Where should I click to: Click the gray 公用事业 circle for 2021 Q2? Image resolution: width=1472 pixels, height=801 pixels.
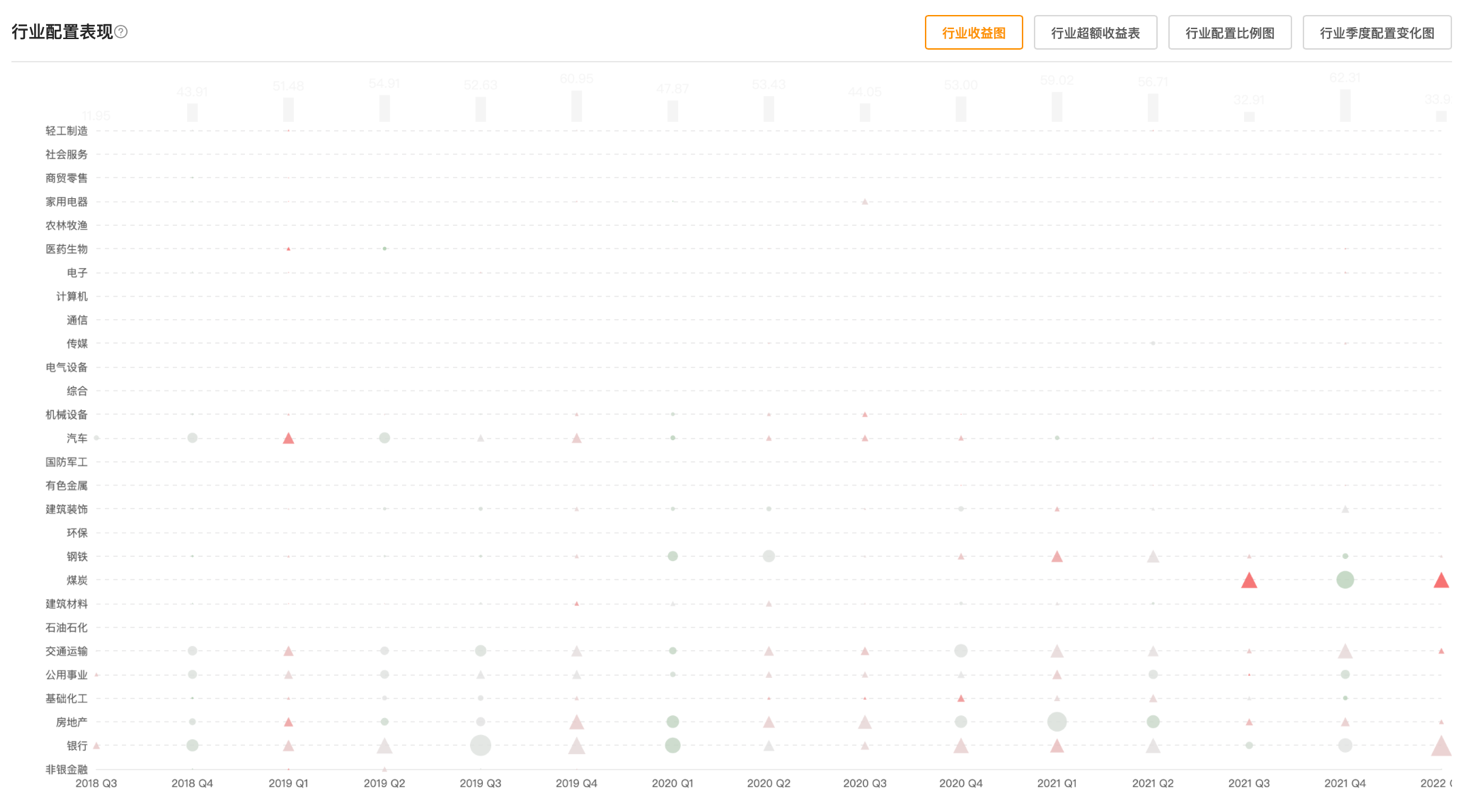[x=1153, y=675]
